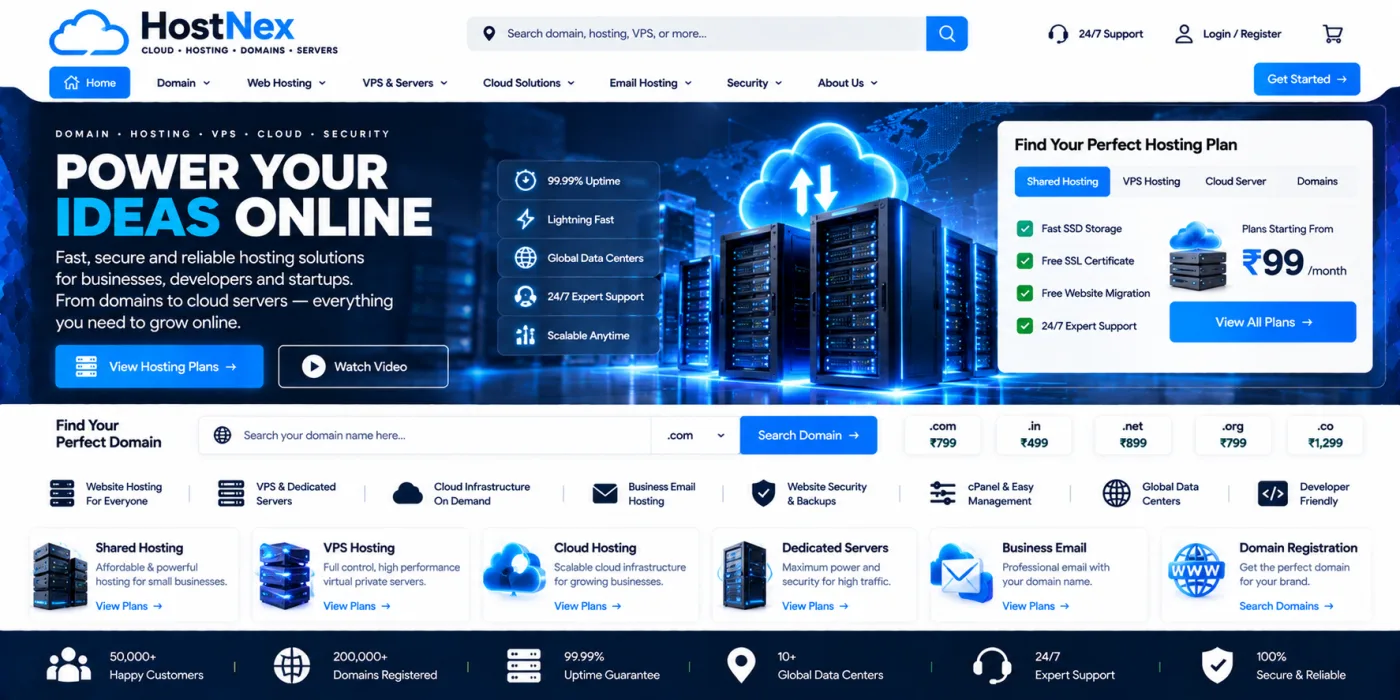Screen dimensions: 1400x700
Task: Toggle the Free SSL Certificate checkbox
Action: [x=1024, y=260]
